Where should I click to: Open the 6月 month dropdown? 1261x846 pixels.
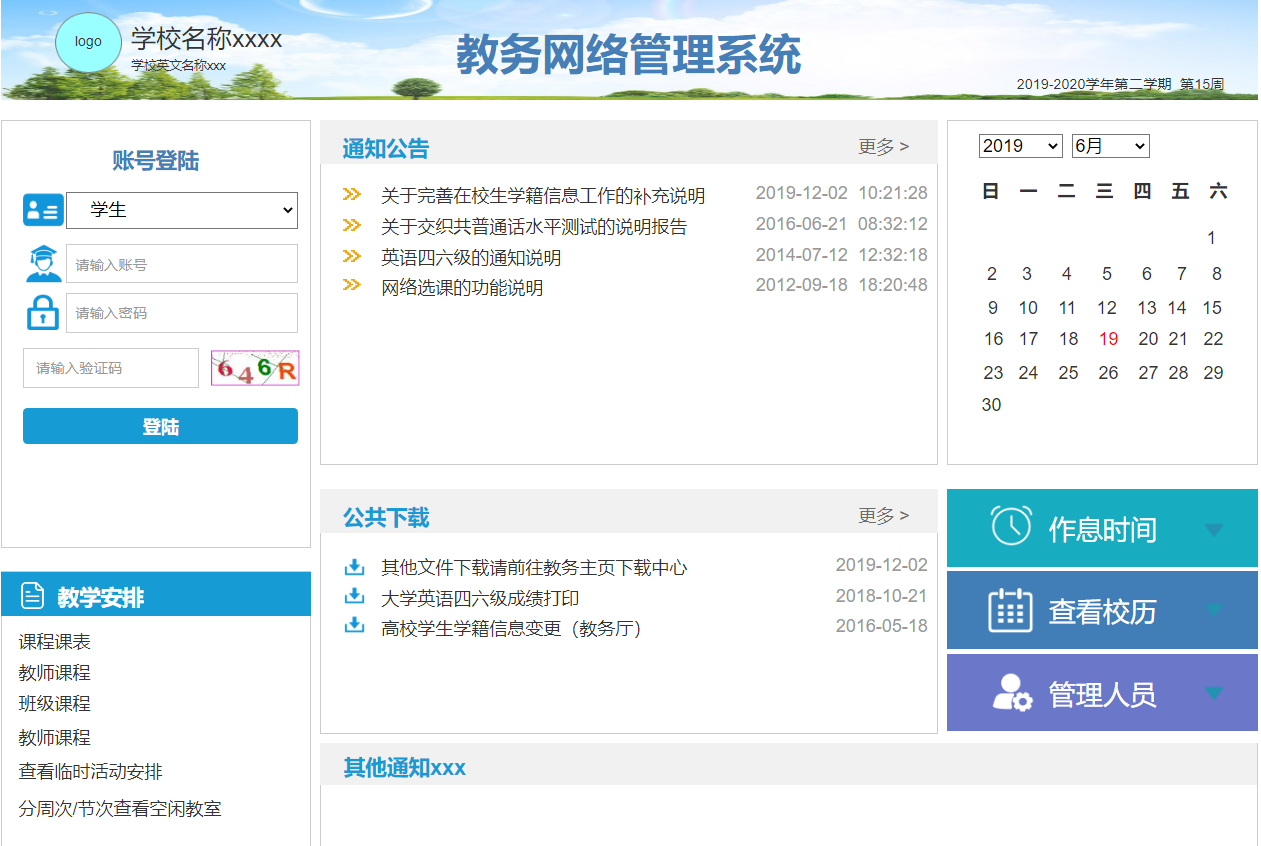pos(1110,146)
